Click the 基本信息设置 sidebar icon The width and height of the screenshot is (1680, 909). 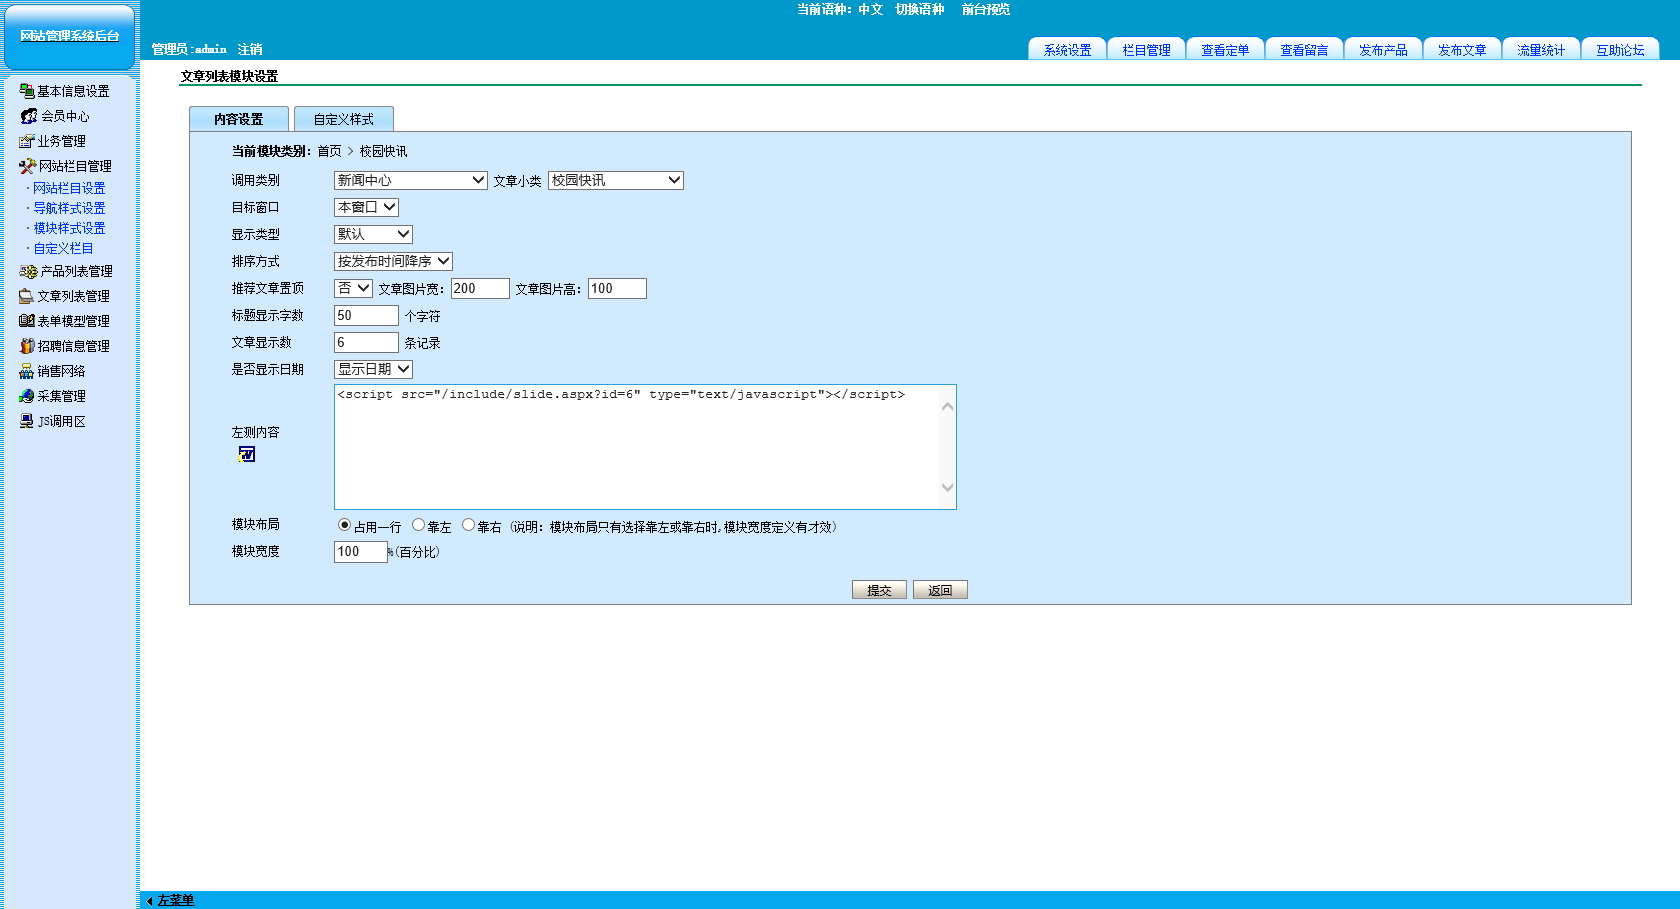pyautogui.click(x=27, y=91)
